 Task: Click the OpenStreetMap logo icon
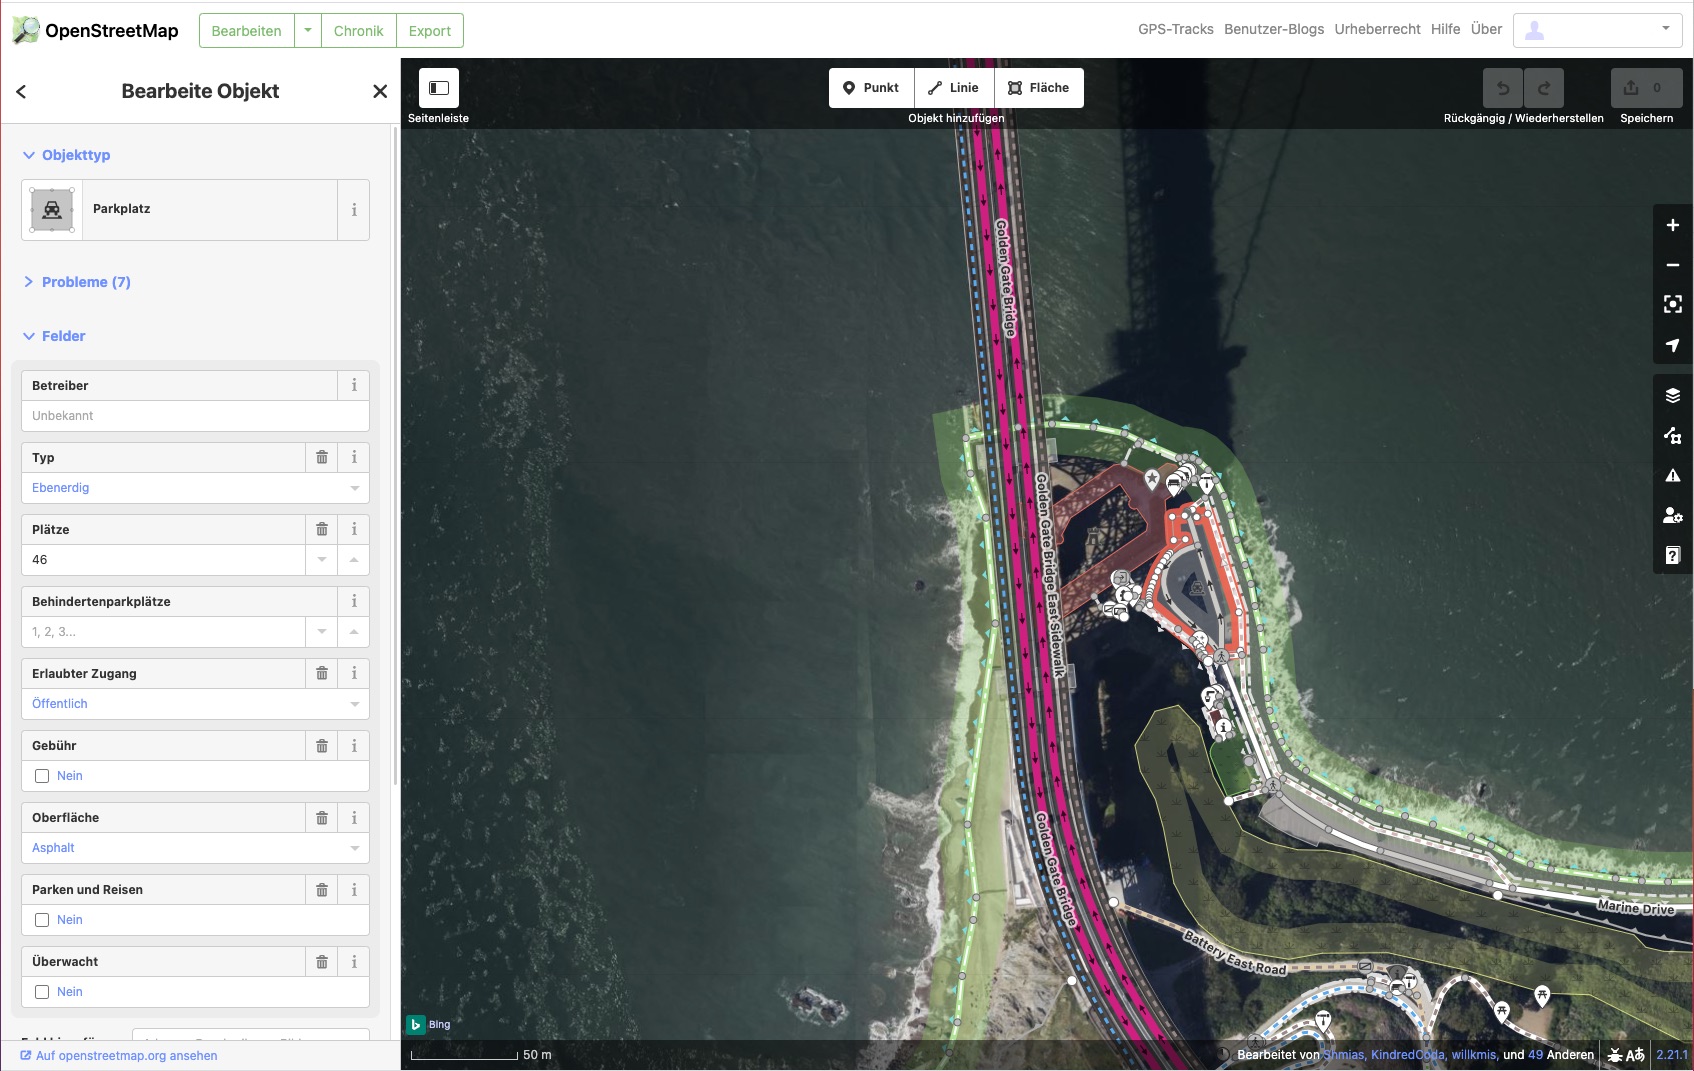[26, 30]
